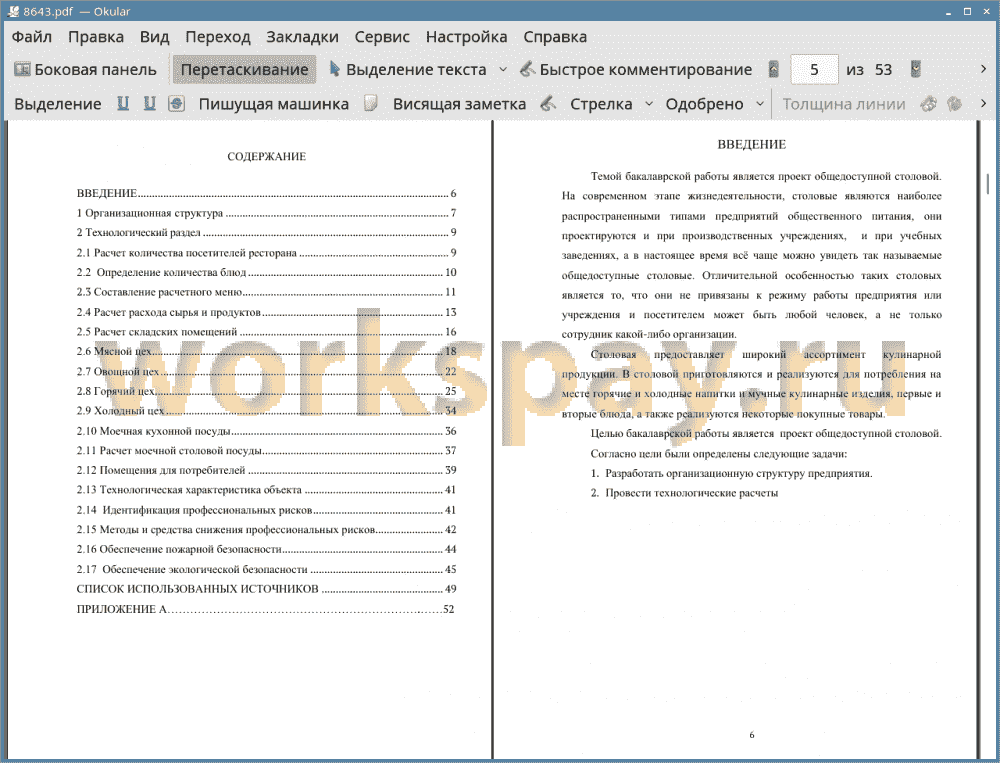
Task: Open the Переход menu
Action: [x=217, y=37]
